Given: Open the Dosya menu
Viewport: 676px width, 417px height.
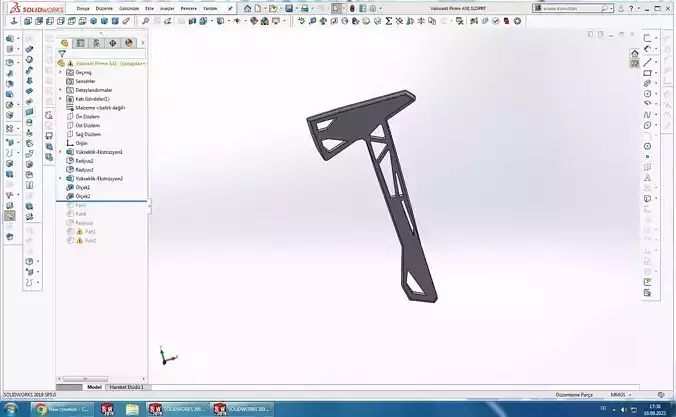Looking at the screenshot, I should pos(83,8).
